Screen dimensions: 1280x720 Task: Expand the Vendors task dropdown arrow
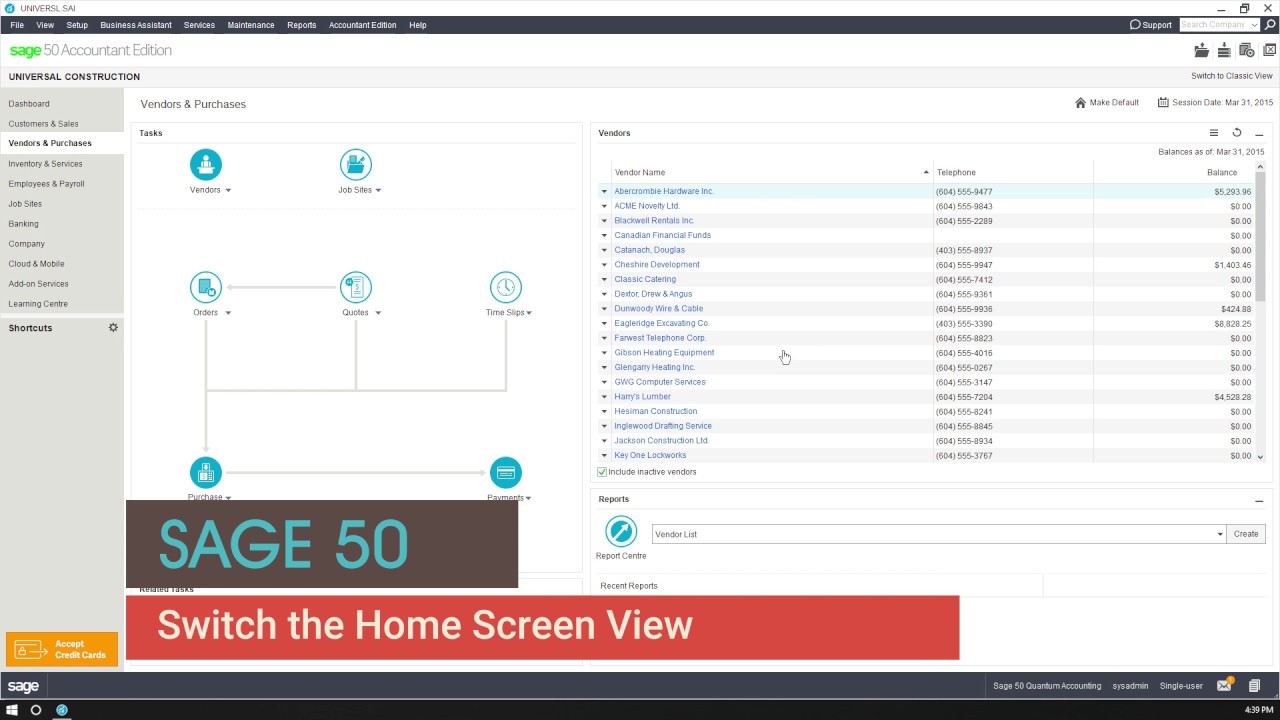click(228, 190)
